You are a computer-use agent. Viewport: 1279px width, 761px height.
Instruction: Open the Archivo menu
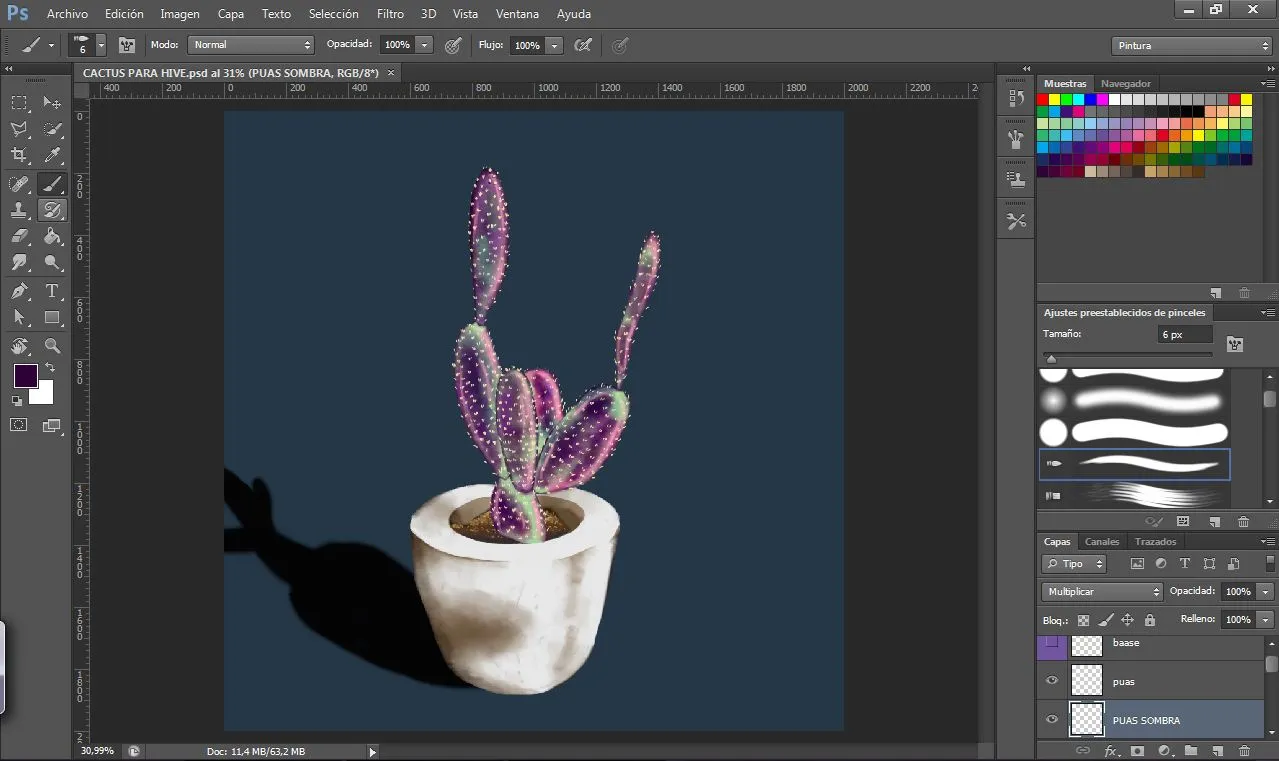coord(67,14)
